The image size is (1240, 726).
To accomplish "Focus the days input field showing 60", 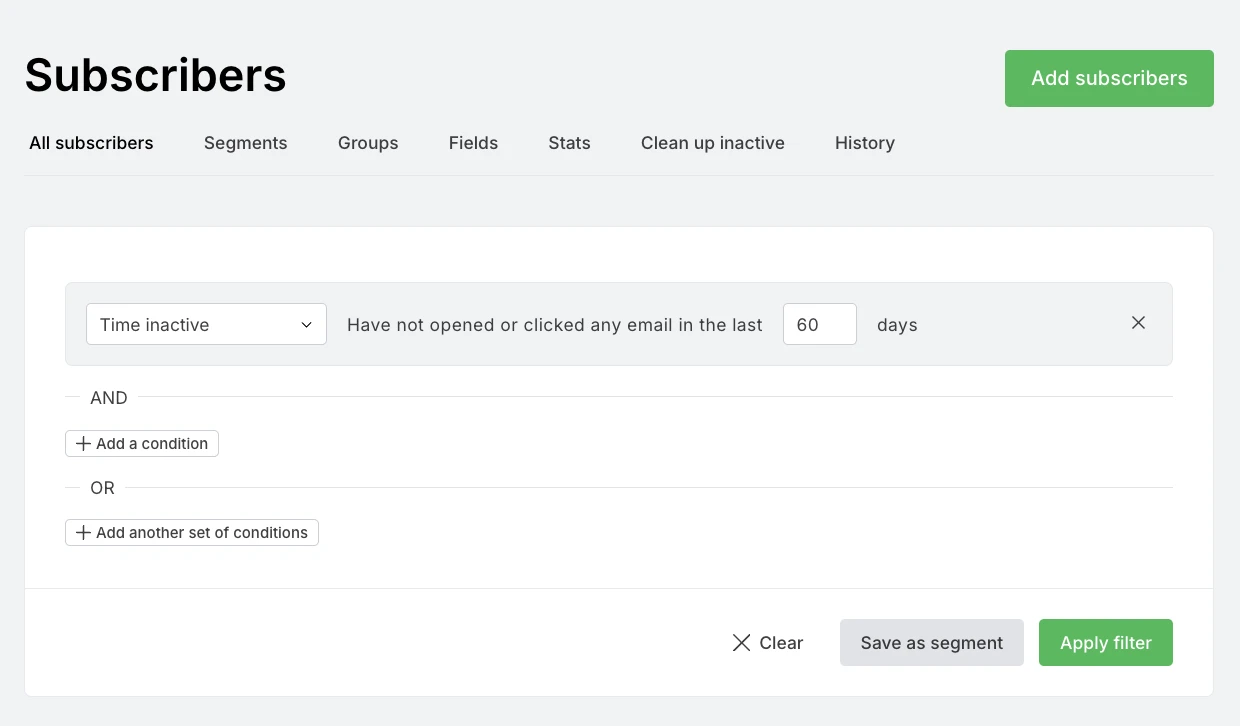I will (819, 324).
